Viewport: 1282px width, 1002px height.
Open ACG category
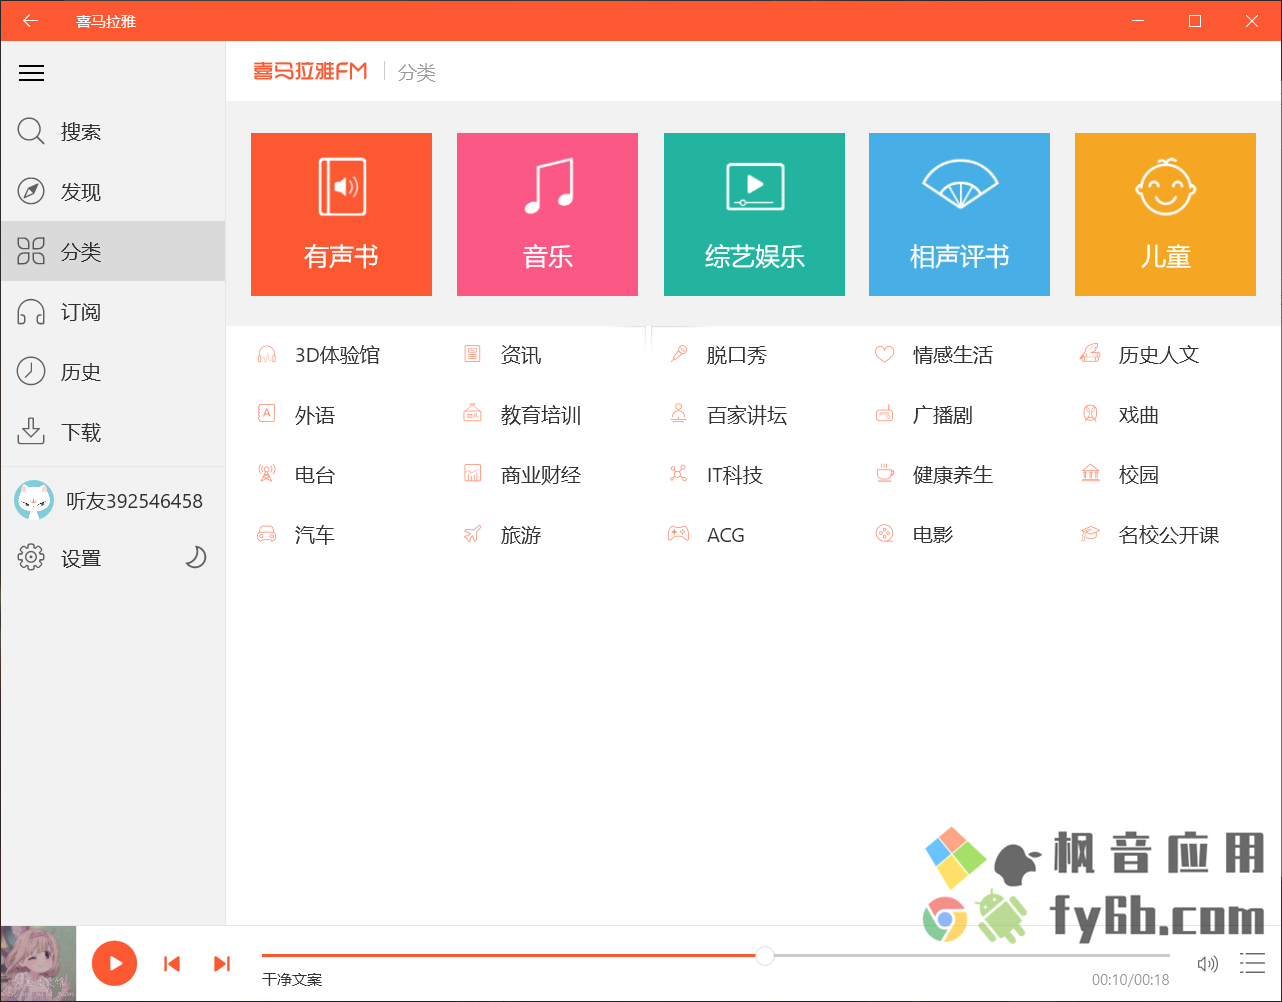[707, 535]
